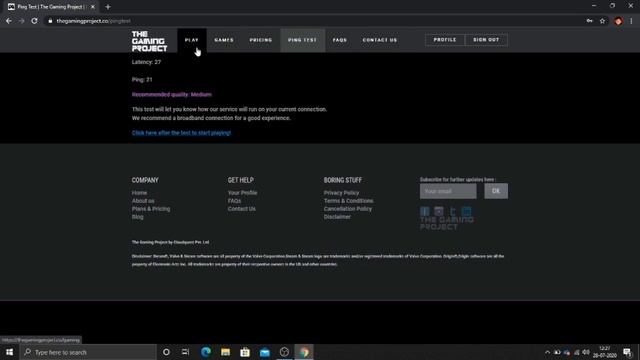Click the padlock site info icon

[50, 21]
